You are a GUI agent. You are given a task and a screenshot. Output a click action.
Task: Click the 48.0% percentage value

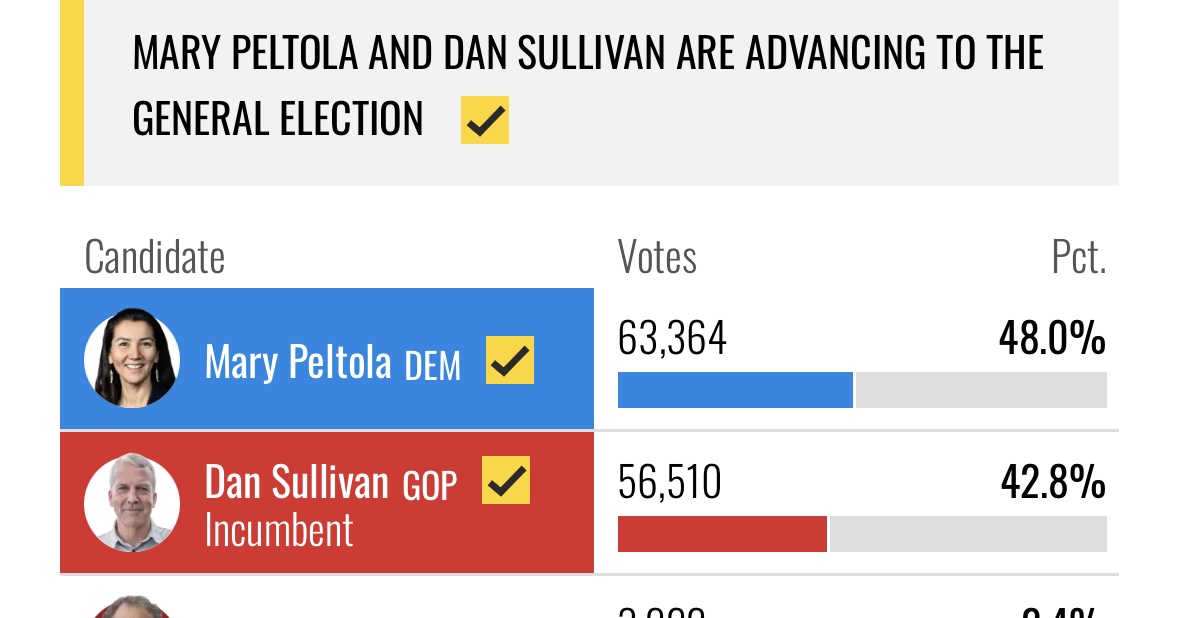(x=1052, y=338)
